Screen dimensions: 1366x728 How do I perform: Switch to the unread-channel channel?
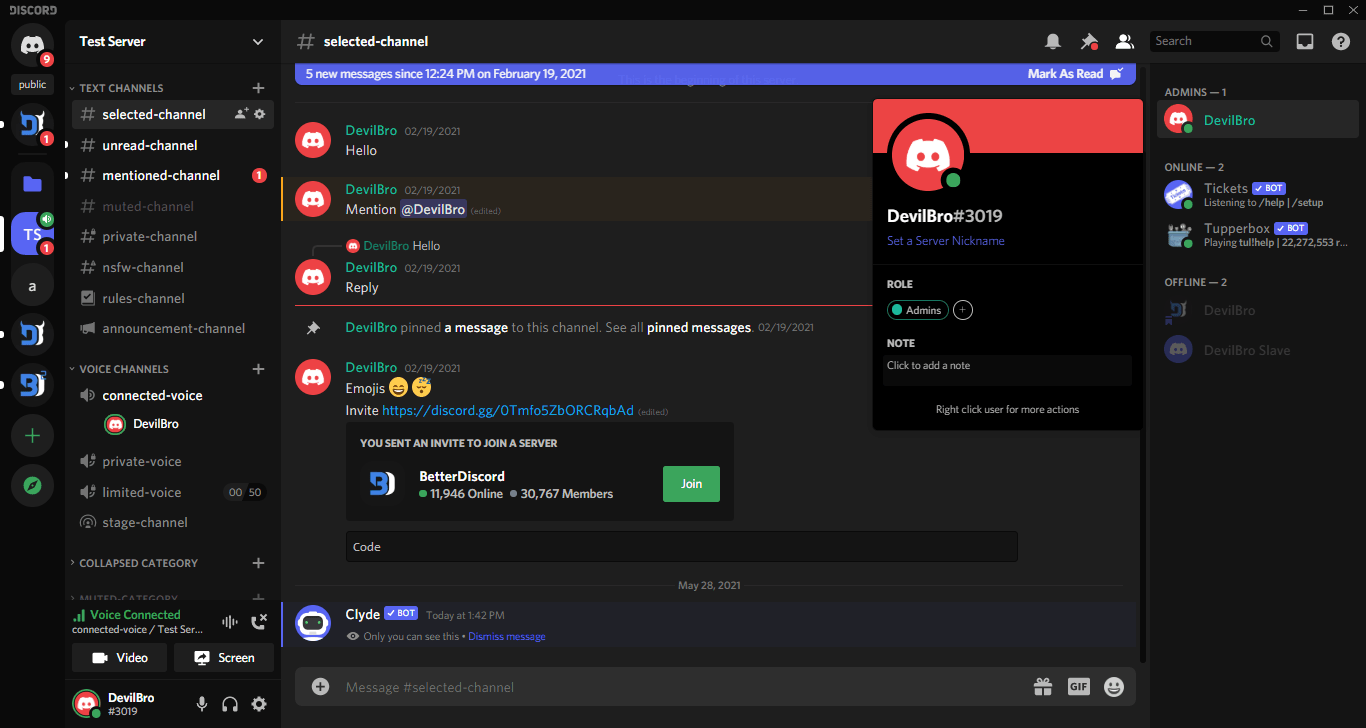coord(150,145)
